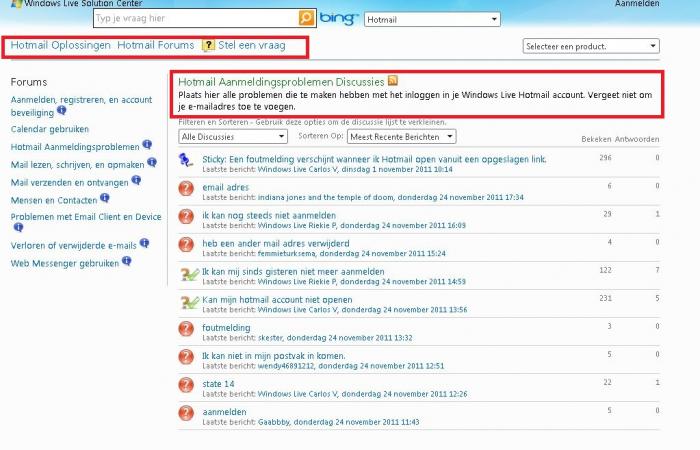Click info icon next to Web Messenger gebruiken

[x=126, y=261]
